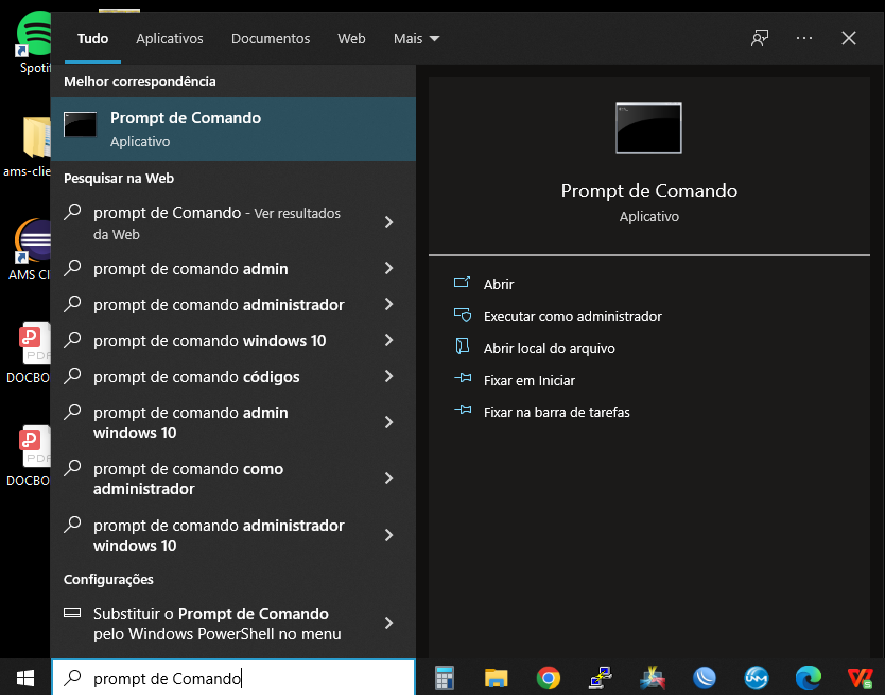886x695 pixels.
Task: Open the WPS Office taskbar icon
Action: pyautogui.click(x=860, y=678)
